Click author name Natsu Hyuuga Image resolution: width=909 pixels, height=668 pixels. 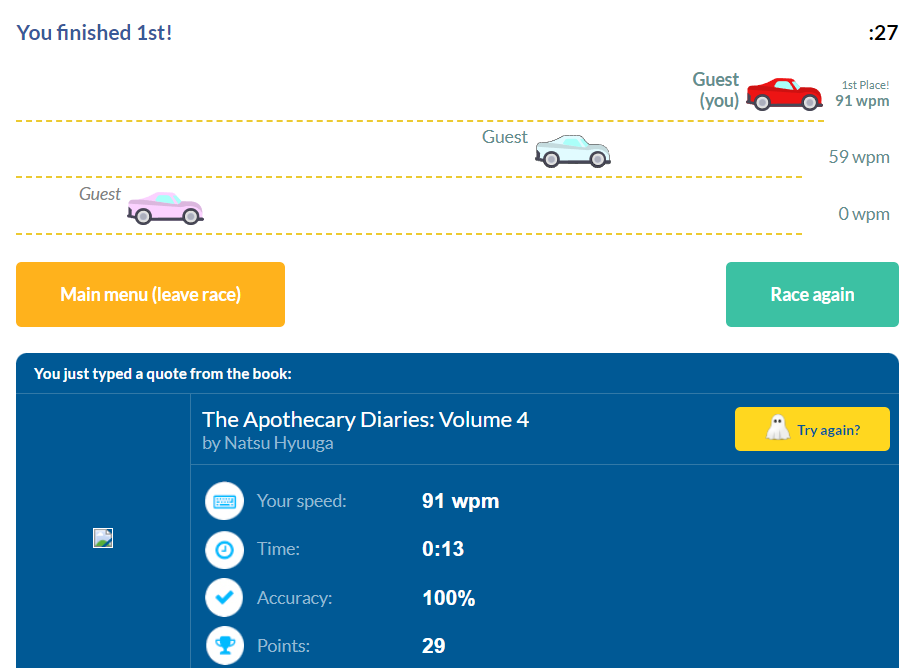coord(268,443)
